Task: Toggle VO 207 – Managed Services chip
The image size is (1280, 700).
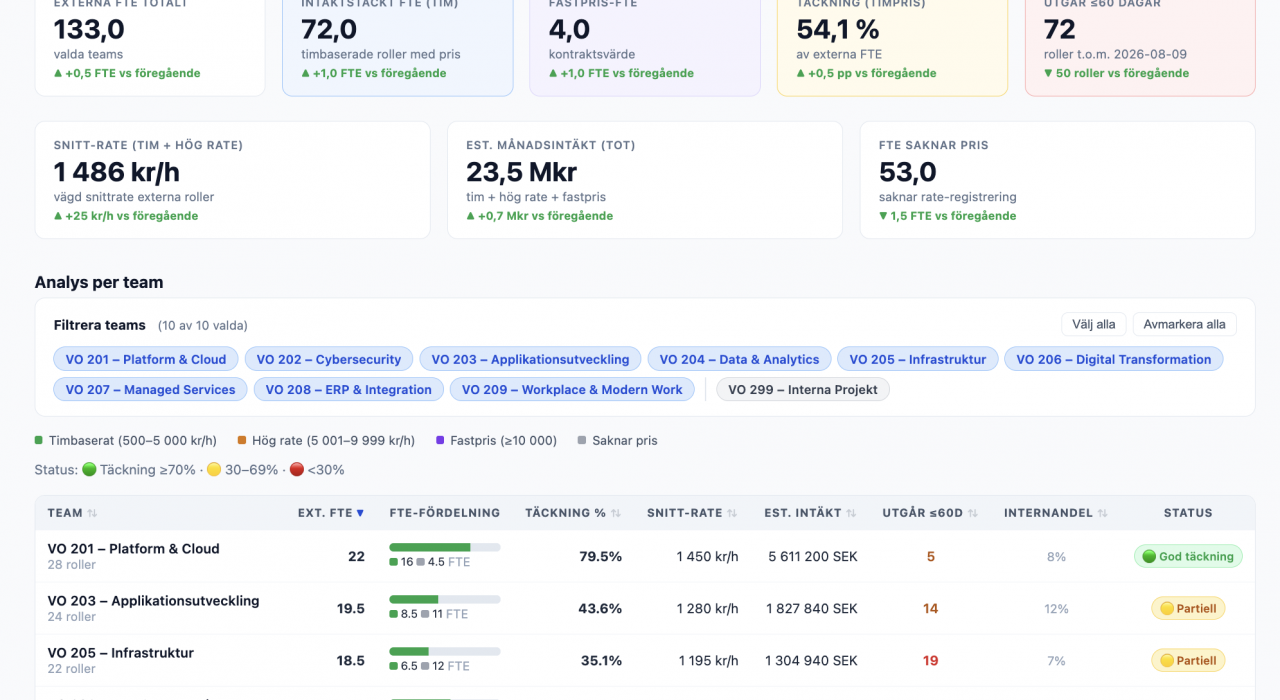Action: click(x=151, y=390)
